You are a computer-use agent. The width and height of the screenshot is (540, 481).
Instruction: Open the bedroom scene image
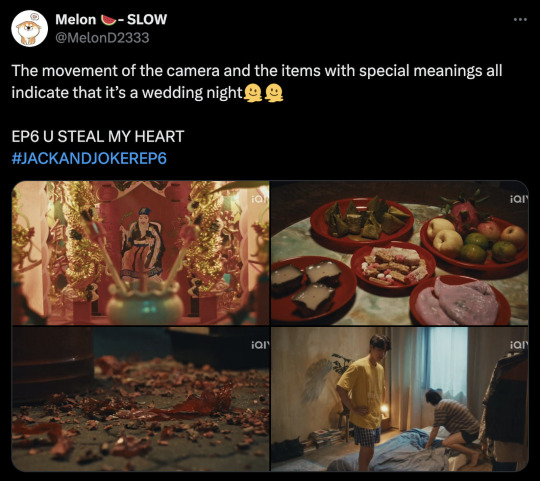click(x=399, y=399)
